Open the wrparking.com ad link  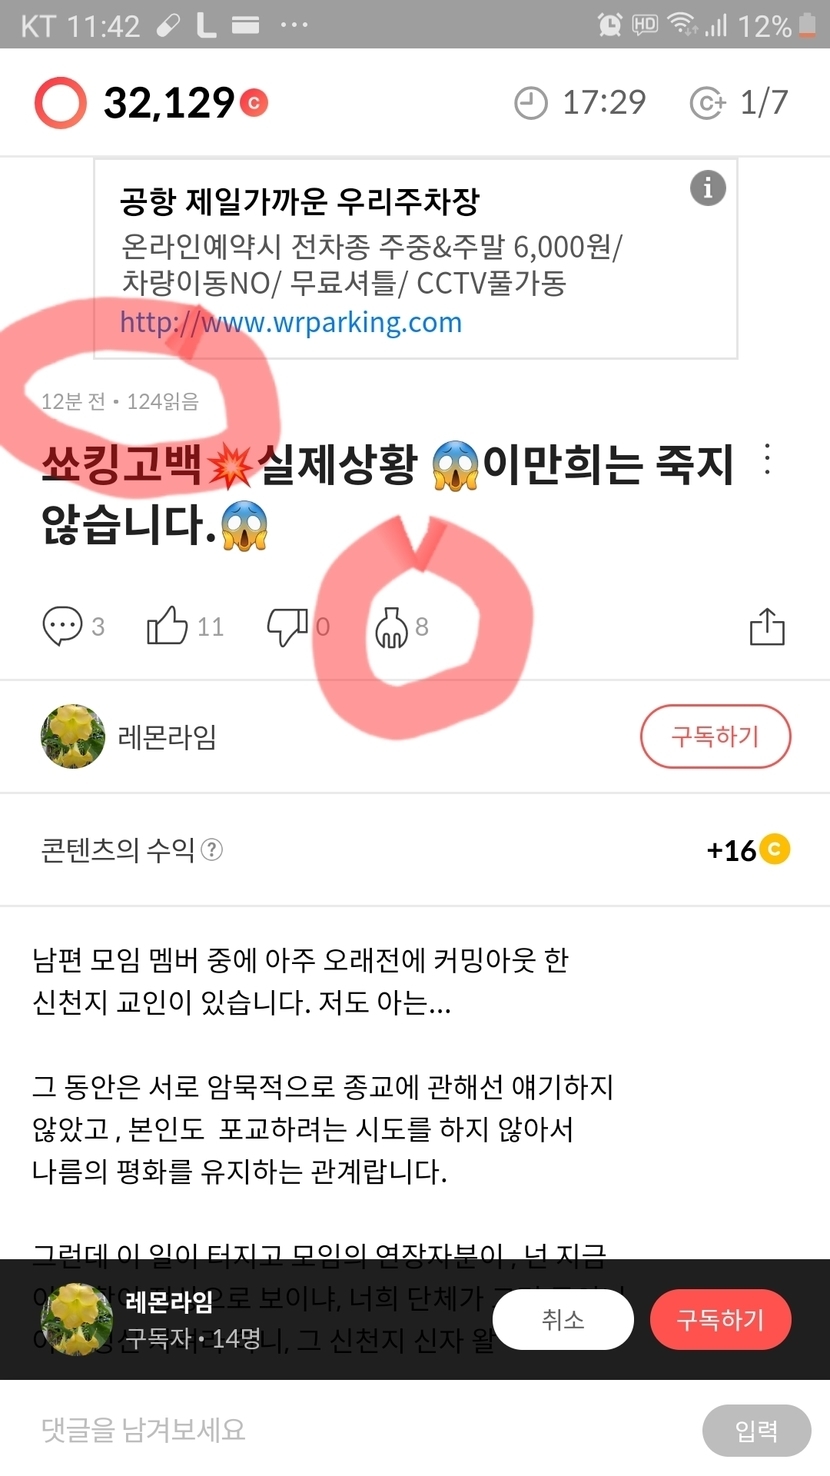coord(291,323)
